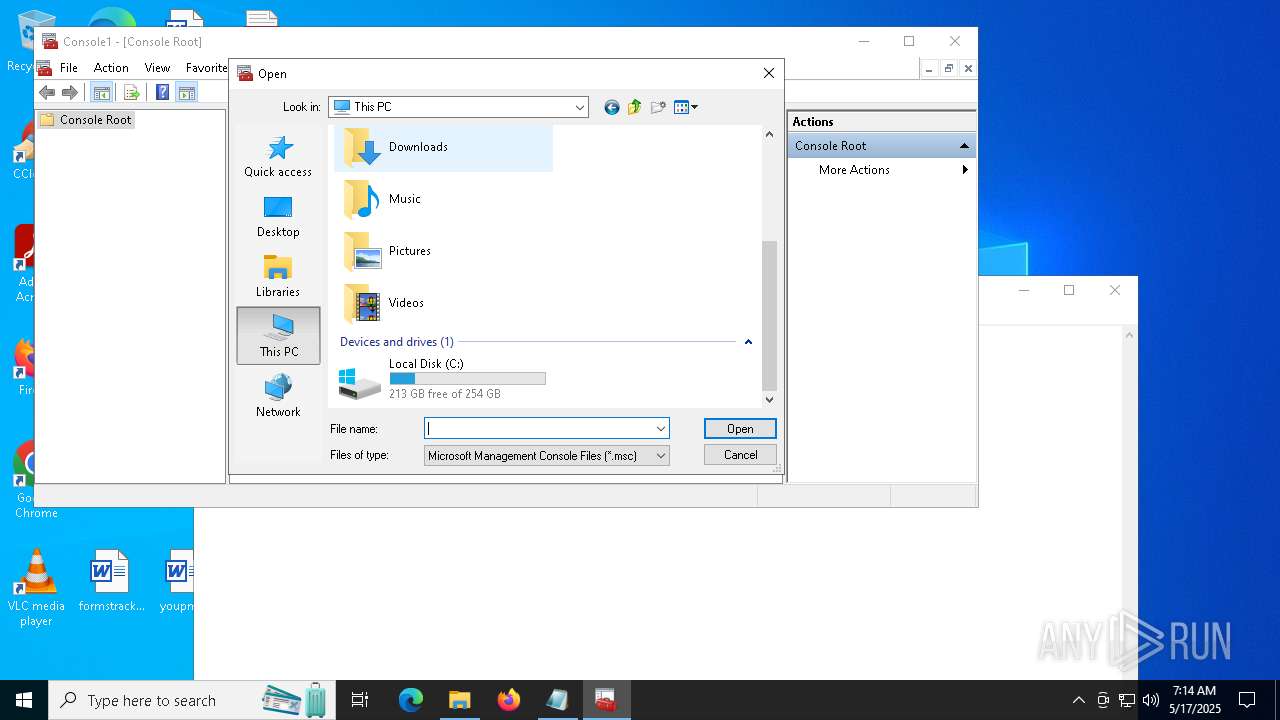Select Network in places bar

[x=278, y=397]
